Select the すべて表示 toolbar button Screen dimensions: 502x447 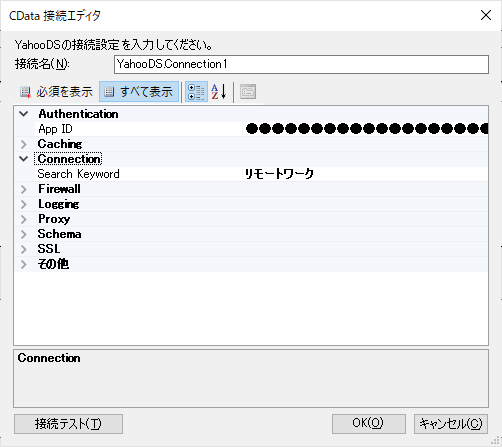[139, 92]
